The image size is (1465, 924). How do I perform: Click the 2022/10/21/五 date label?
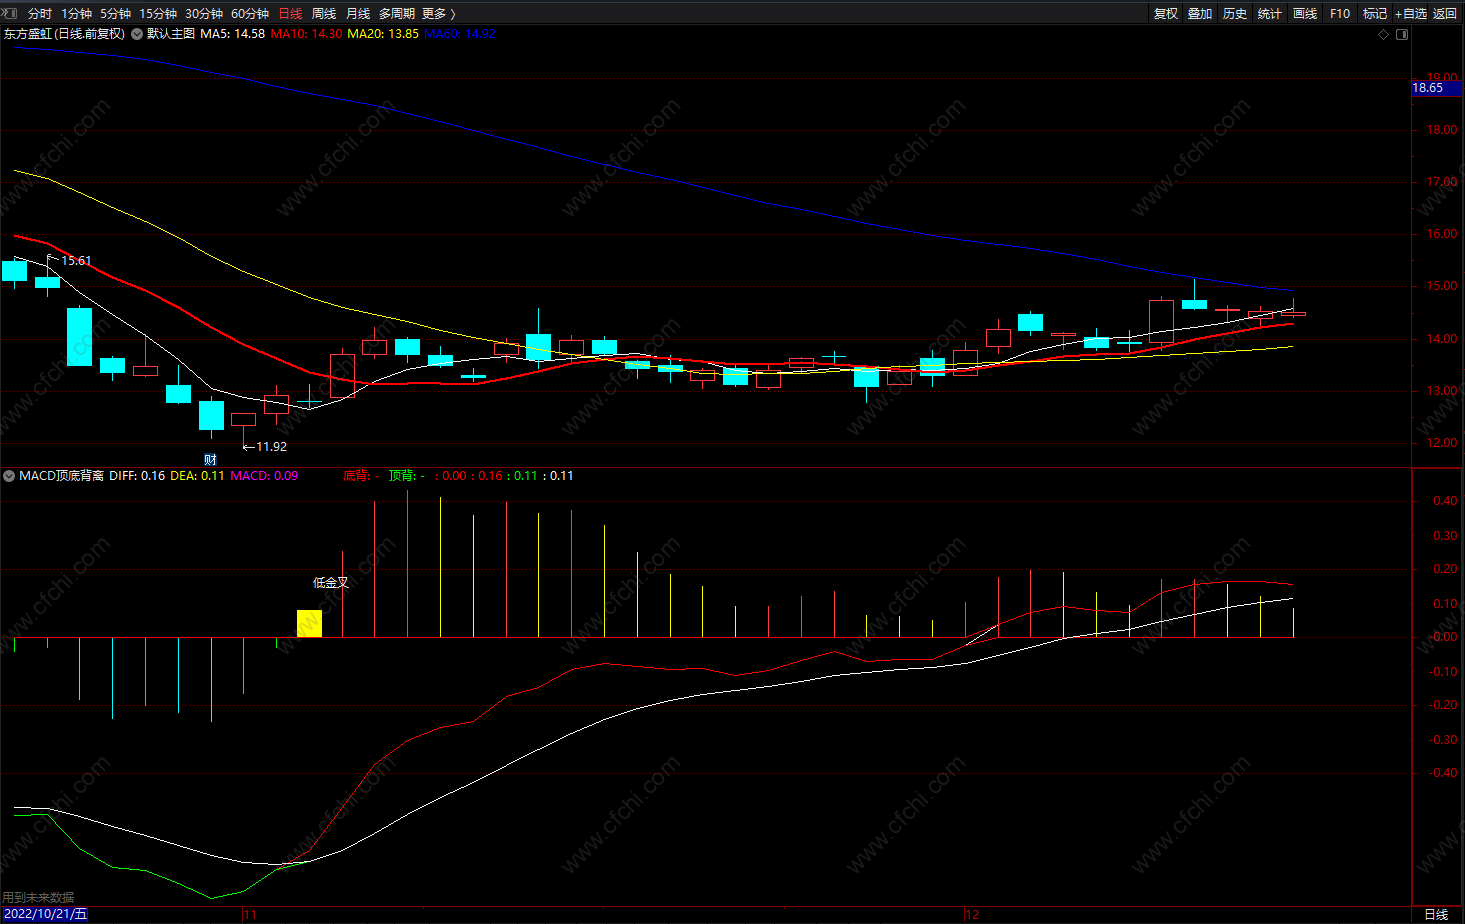point(45,914)
